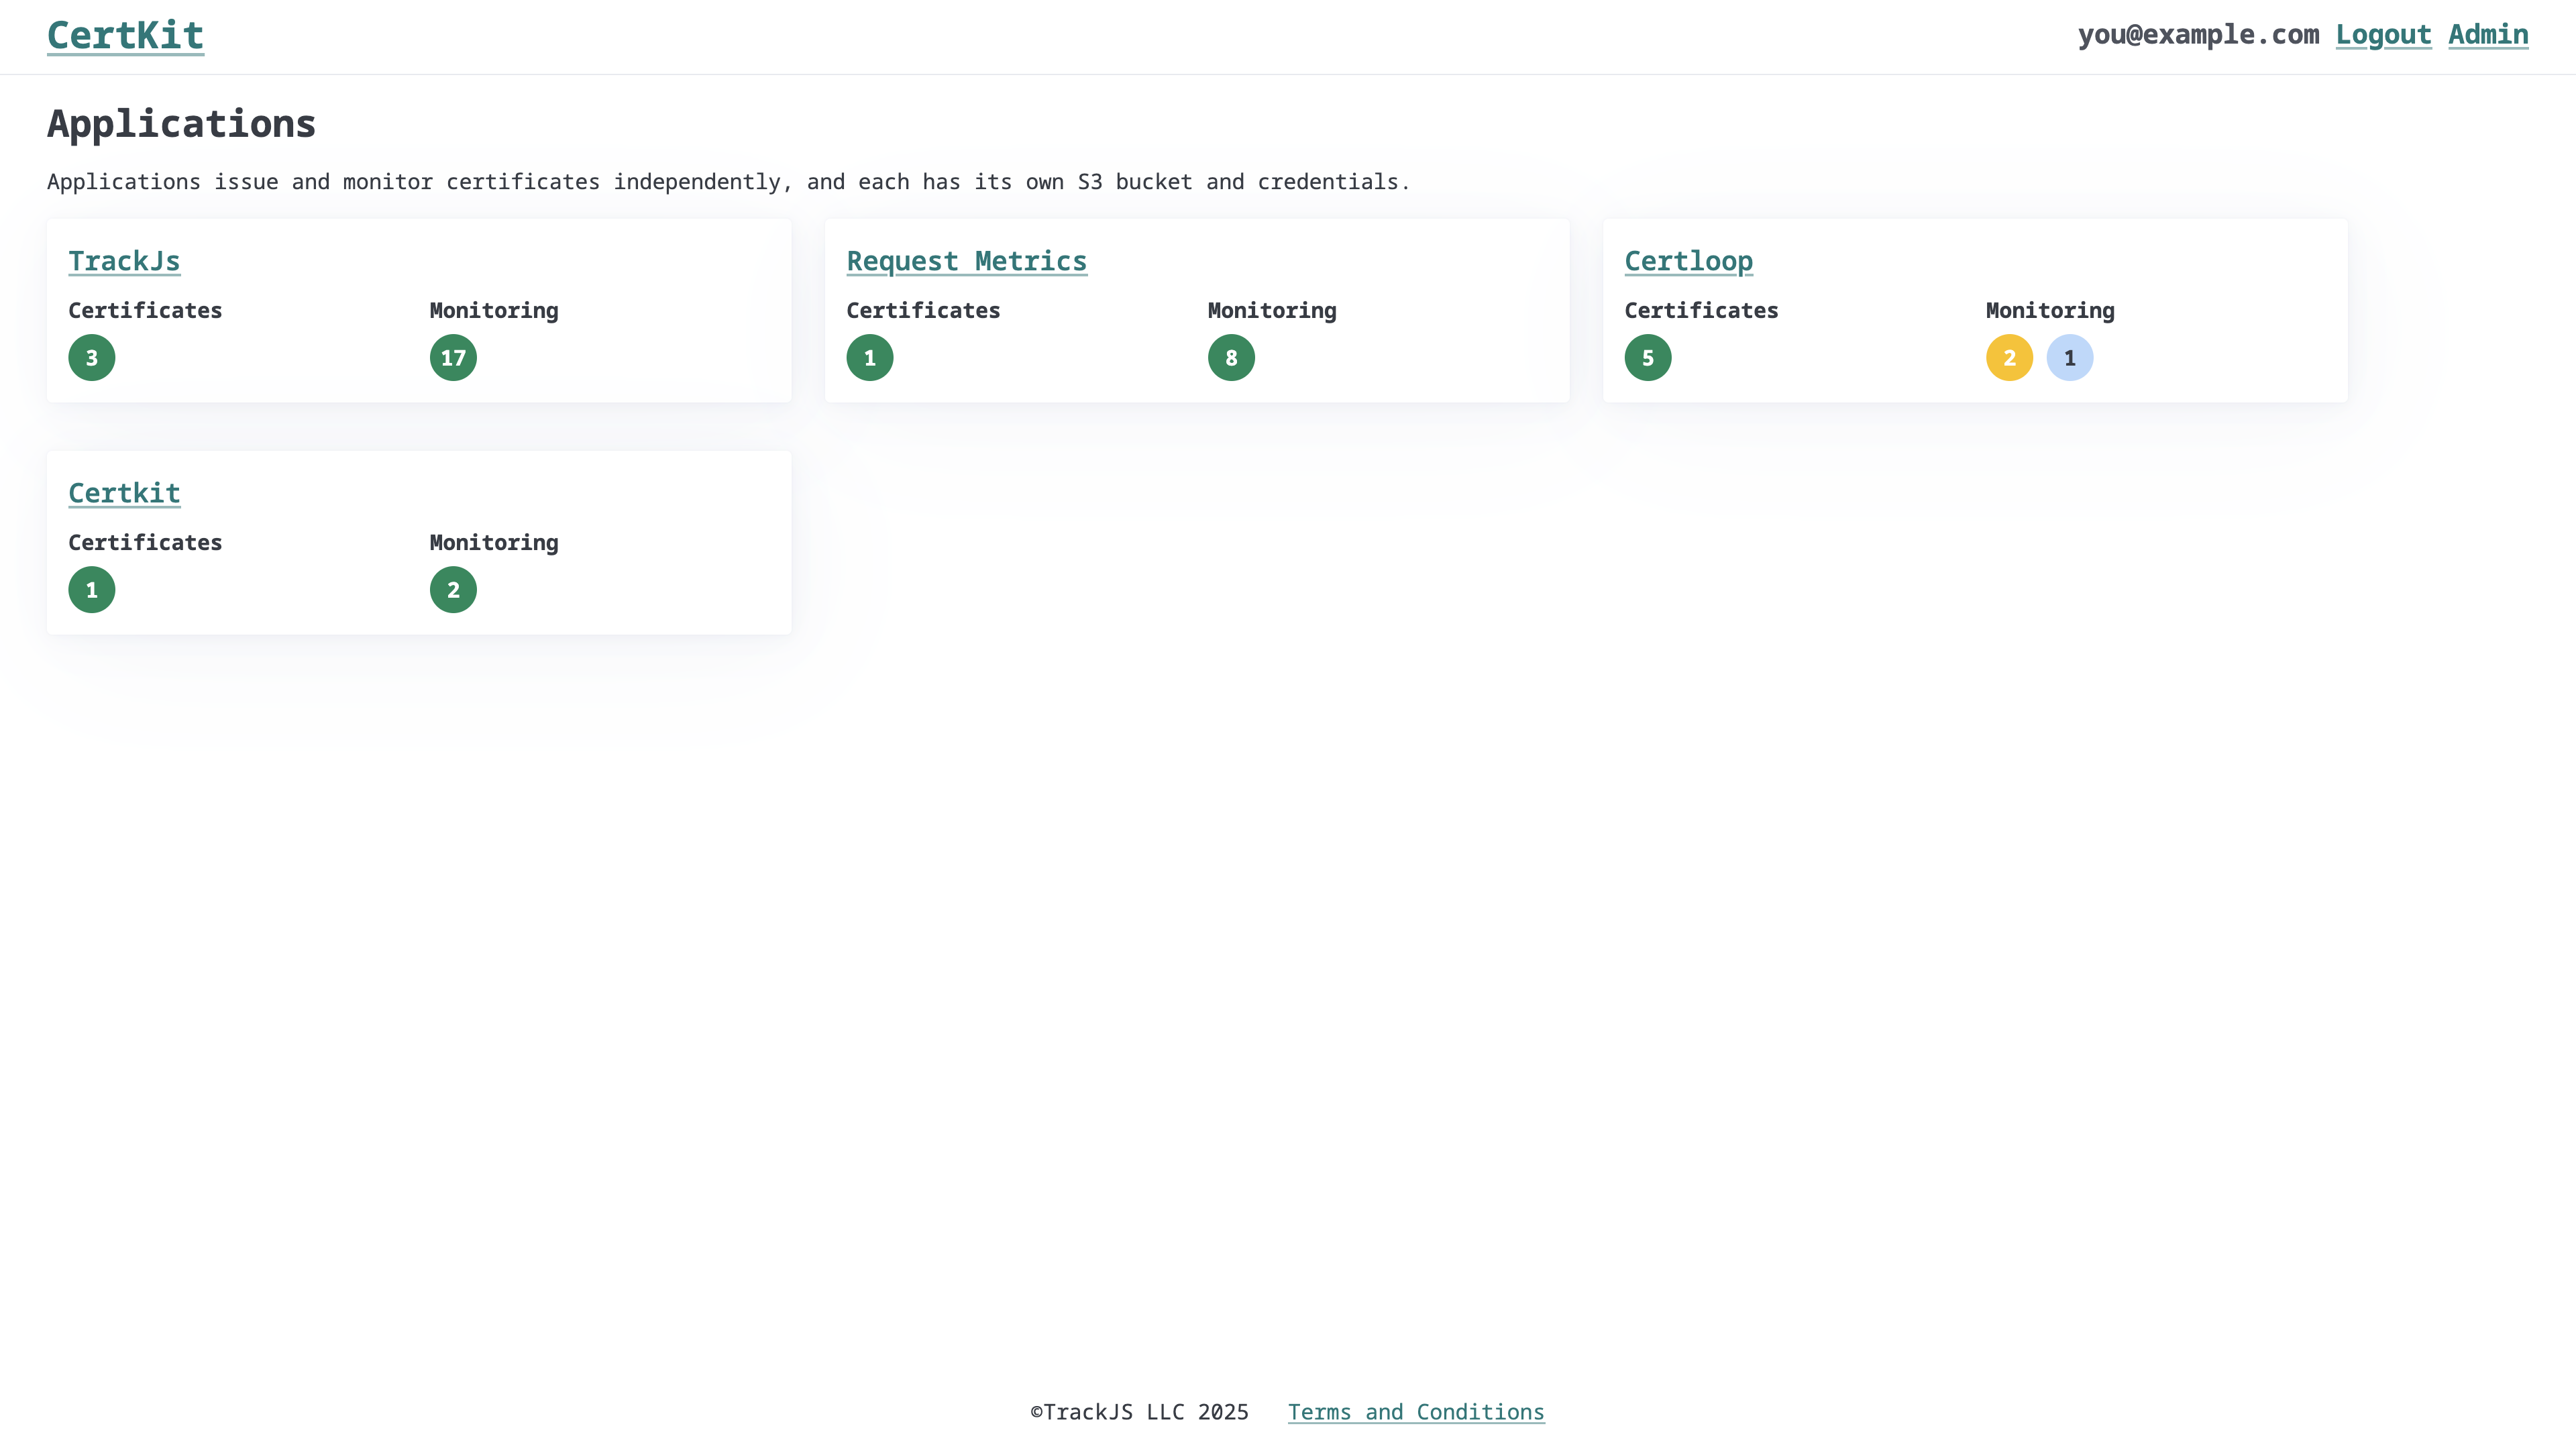The height and width of the screenshot is (1449, 2576).
Task: Click the TrackJS LLC 2025 copyright text
Action: (x=1140, y=1412)
